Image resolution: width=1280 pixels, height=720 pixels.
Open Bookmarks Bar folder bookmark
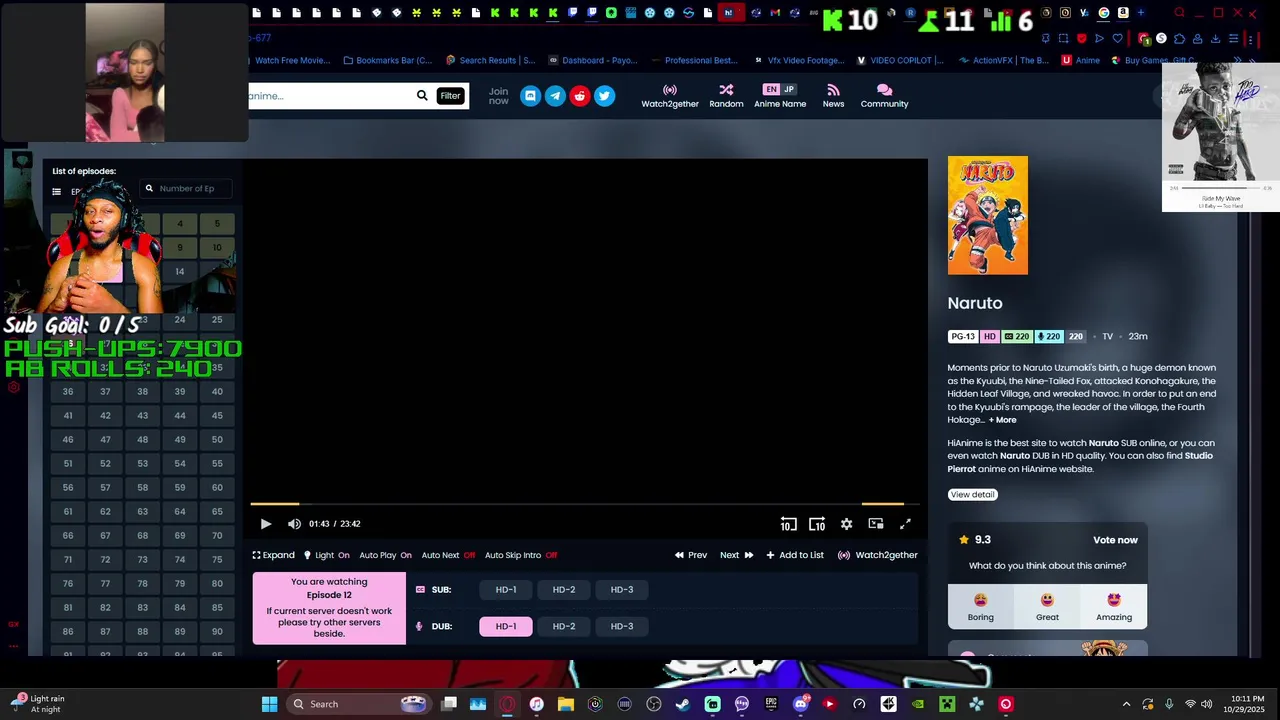[387, 60]
